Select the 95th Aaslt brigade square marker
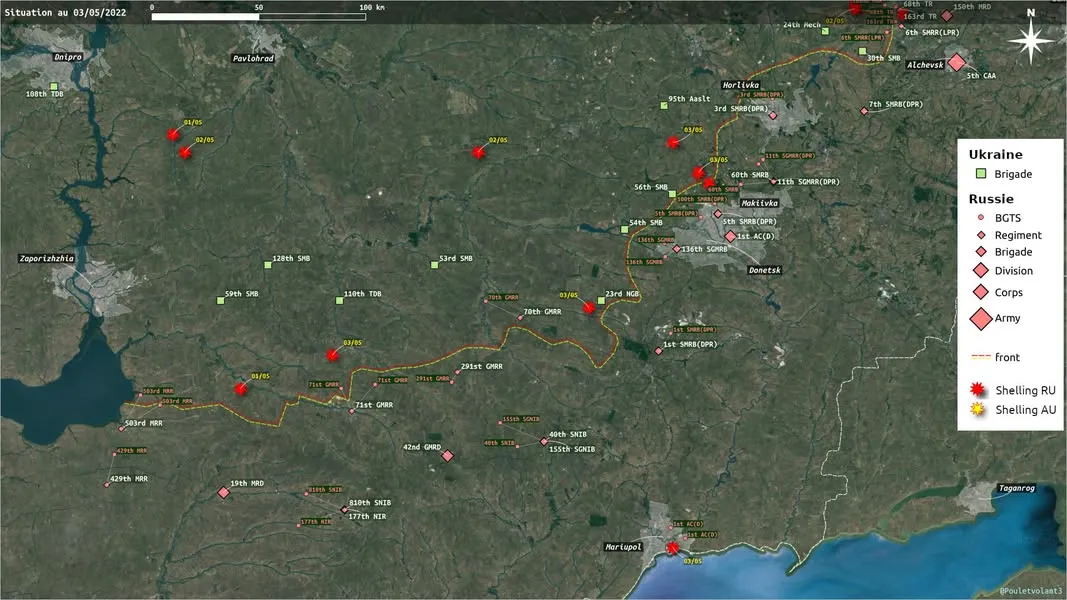The height and width of the screenshot is (600, 1067). [x=664, y=105]
